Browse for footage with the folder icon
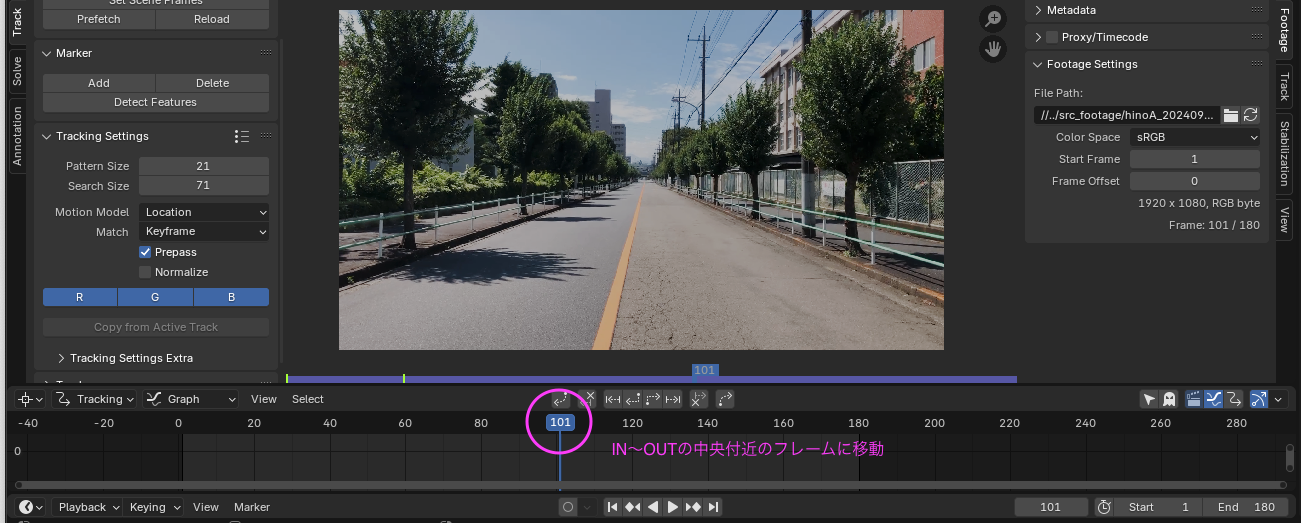Screen dimensions: 1301x523 coord(1231,115)
